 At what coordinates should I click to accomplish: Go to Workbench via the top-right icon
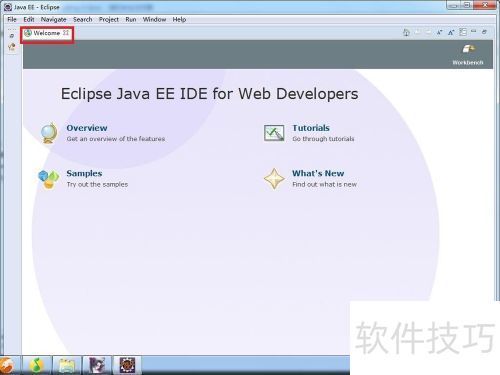(468, 49)
